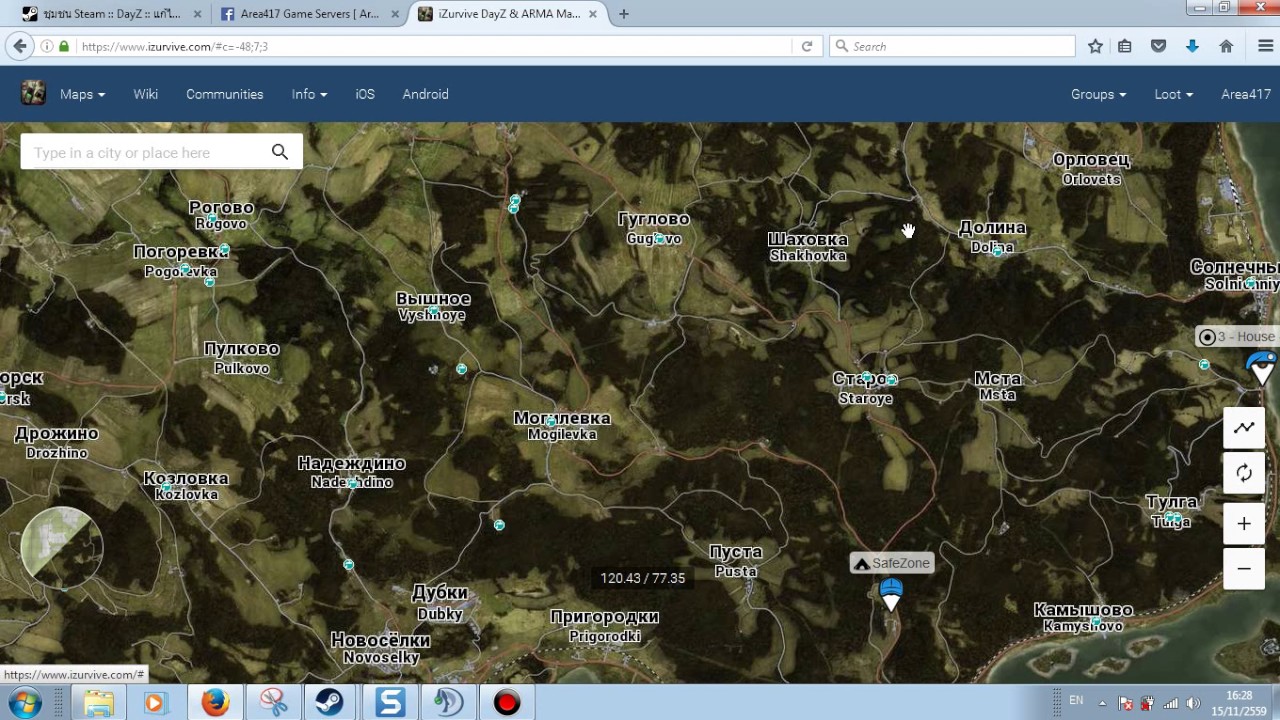1280x720 pixels.
Task: Click the blue SafeZone map marker pin
Action: (891, 595)
